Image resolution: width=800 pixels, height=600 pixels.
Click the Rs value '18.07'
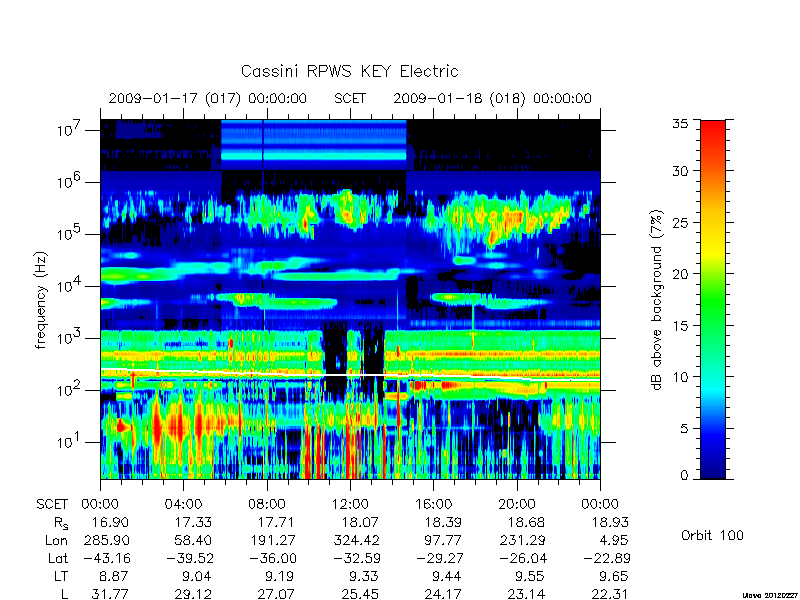click(360, 522)
